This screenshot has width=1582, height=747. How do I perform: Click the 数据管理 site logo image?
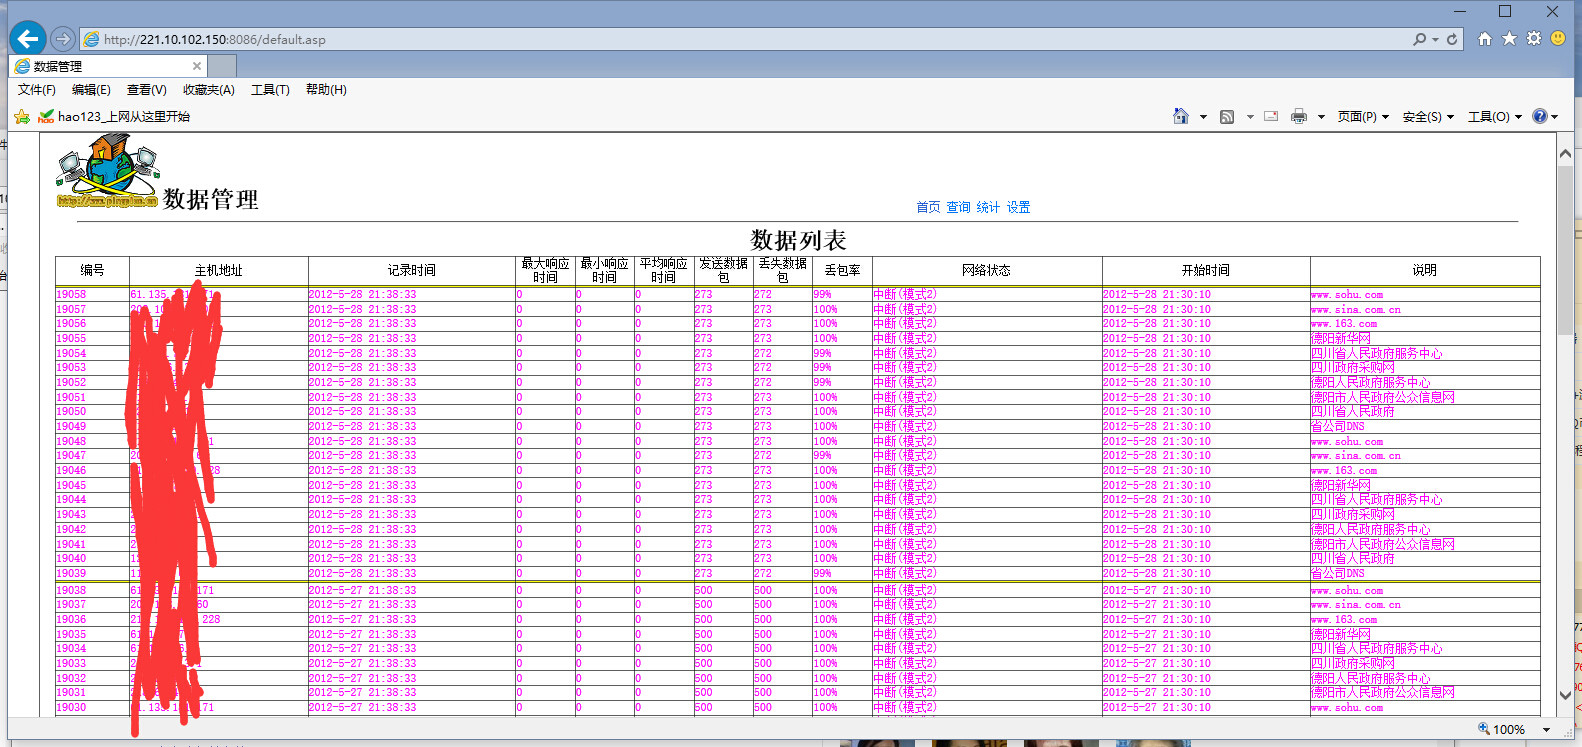coord(108,171)
